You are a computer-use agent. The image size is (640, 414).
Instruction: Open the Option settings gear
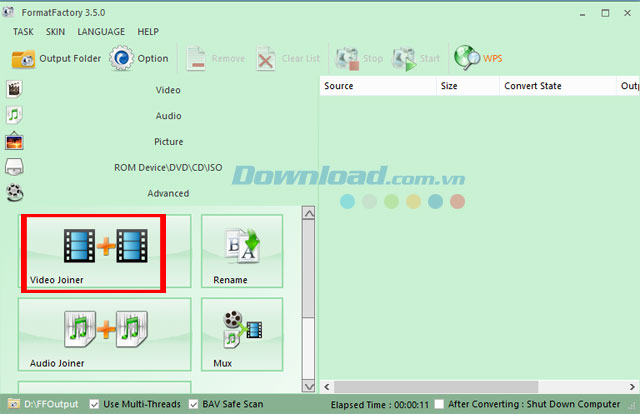139,58
